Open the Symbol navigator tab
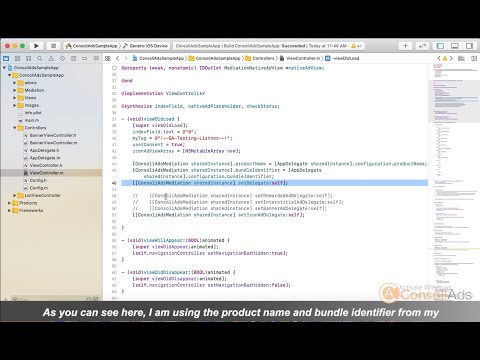The height and width of the screenshot is (360, 480). click(29, 58)
